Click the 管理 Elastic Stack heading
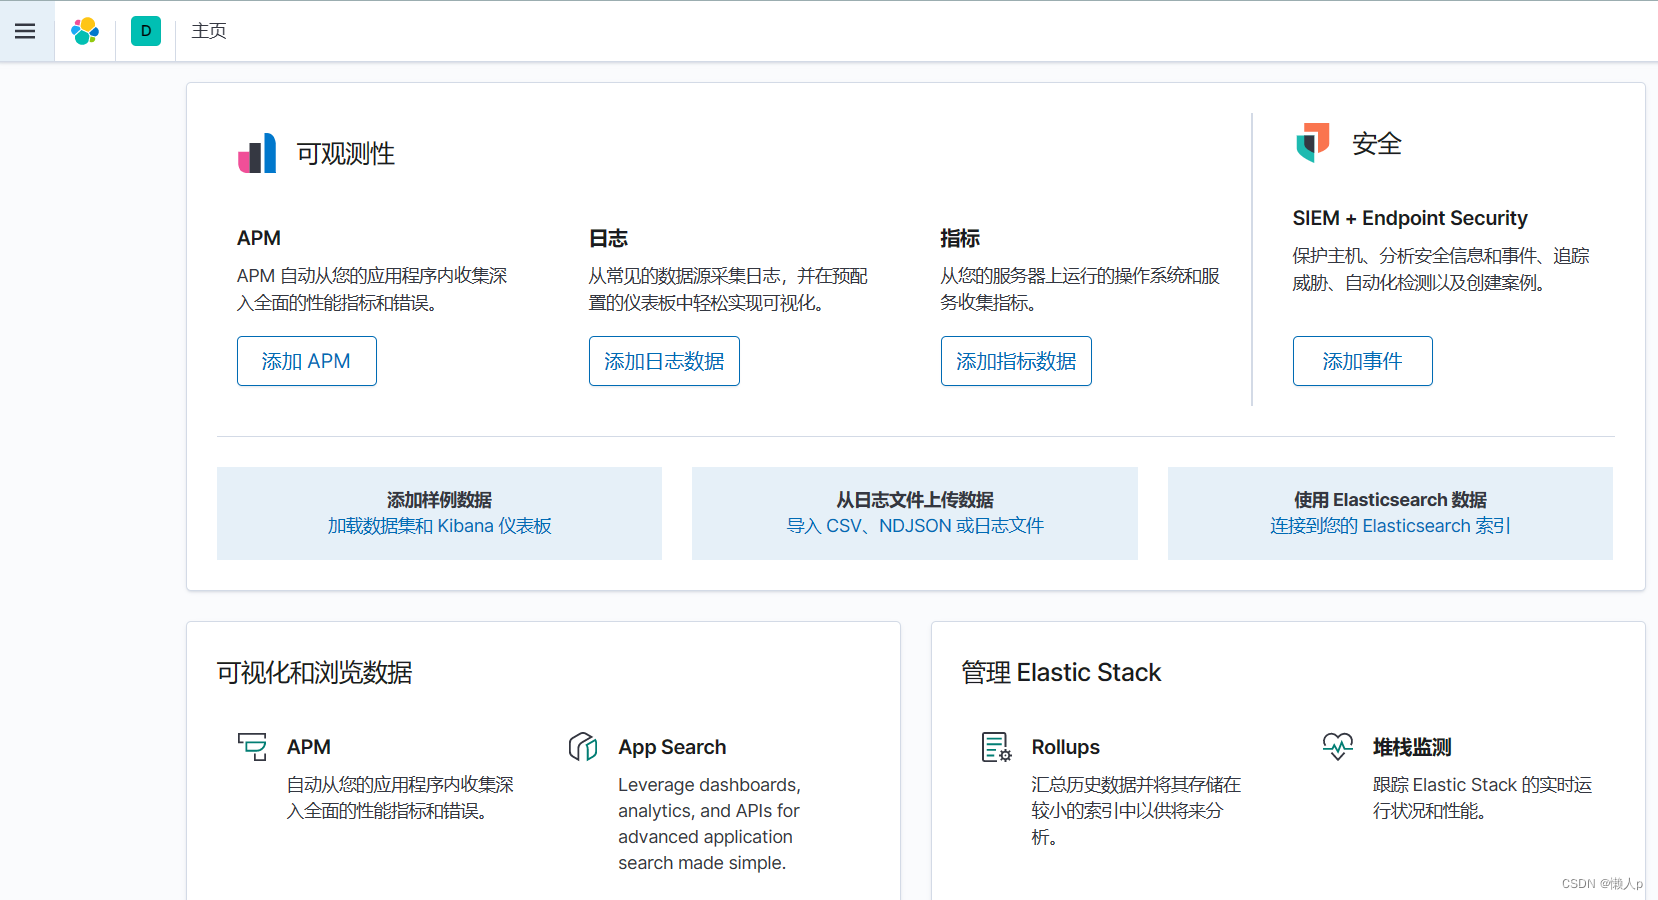Image resolution: width=1658 pixels, height=900 pixels. (1061, 673)
